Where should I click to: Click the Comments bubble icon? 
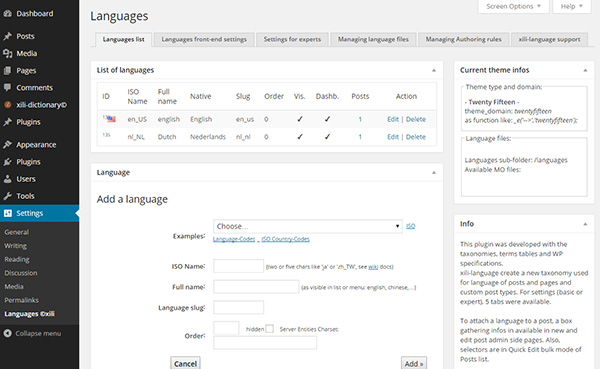(7, 88)
